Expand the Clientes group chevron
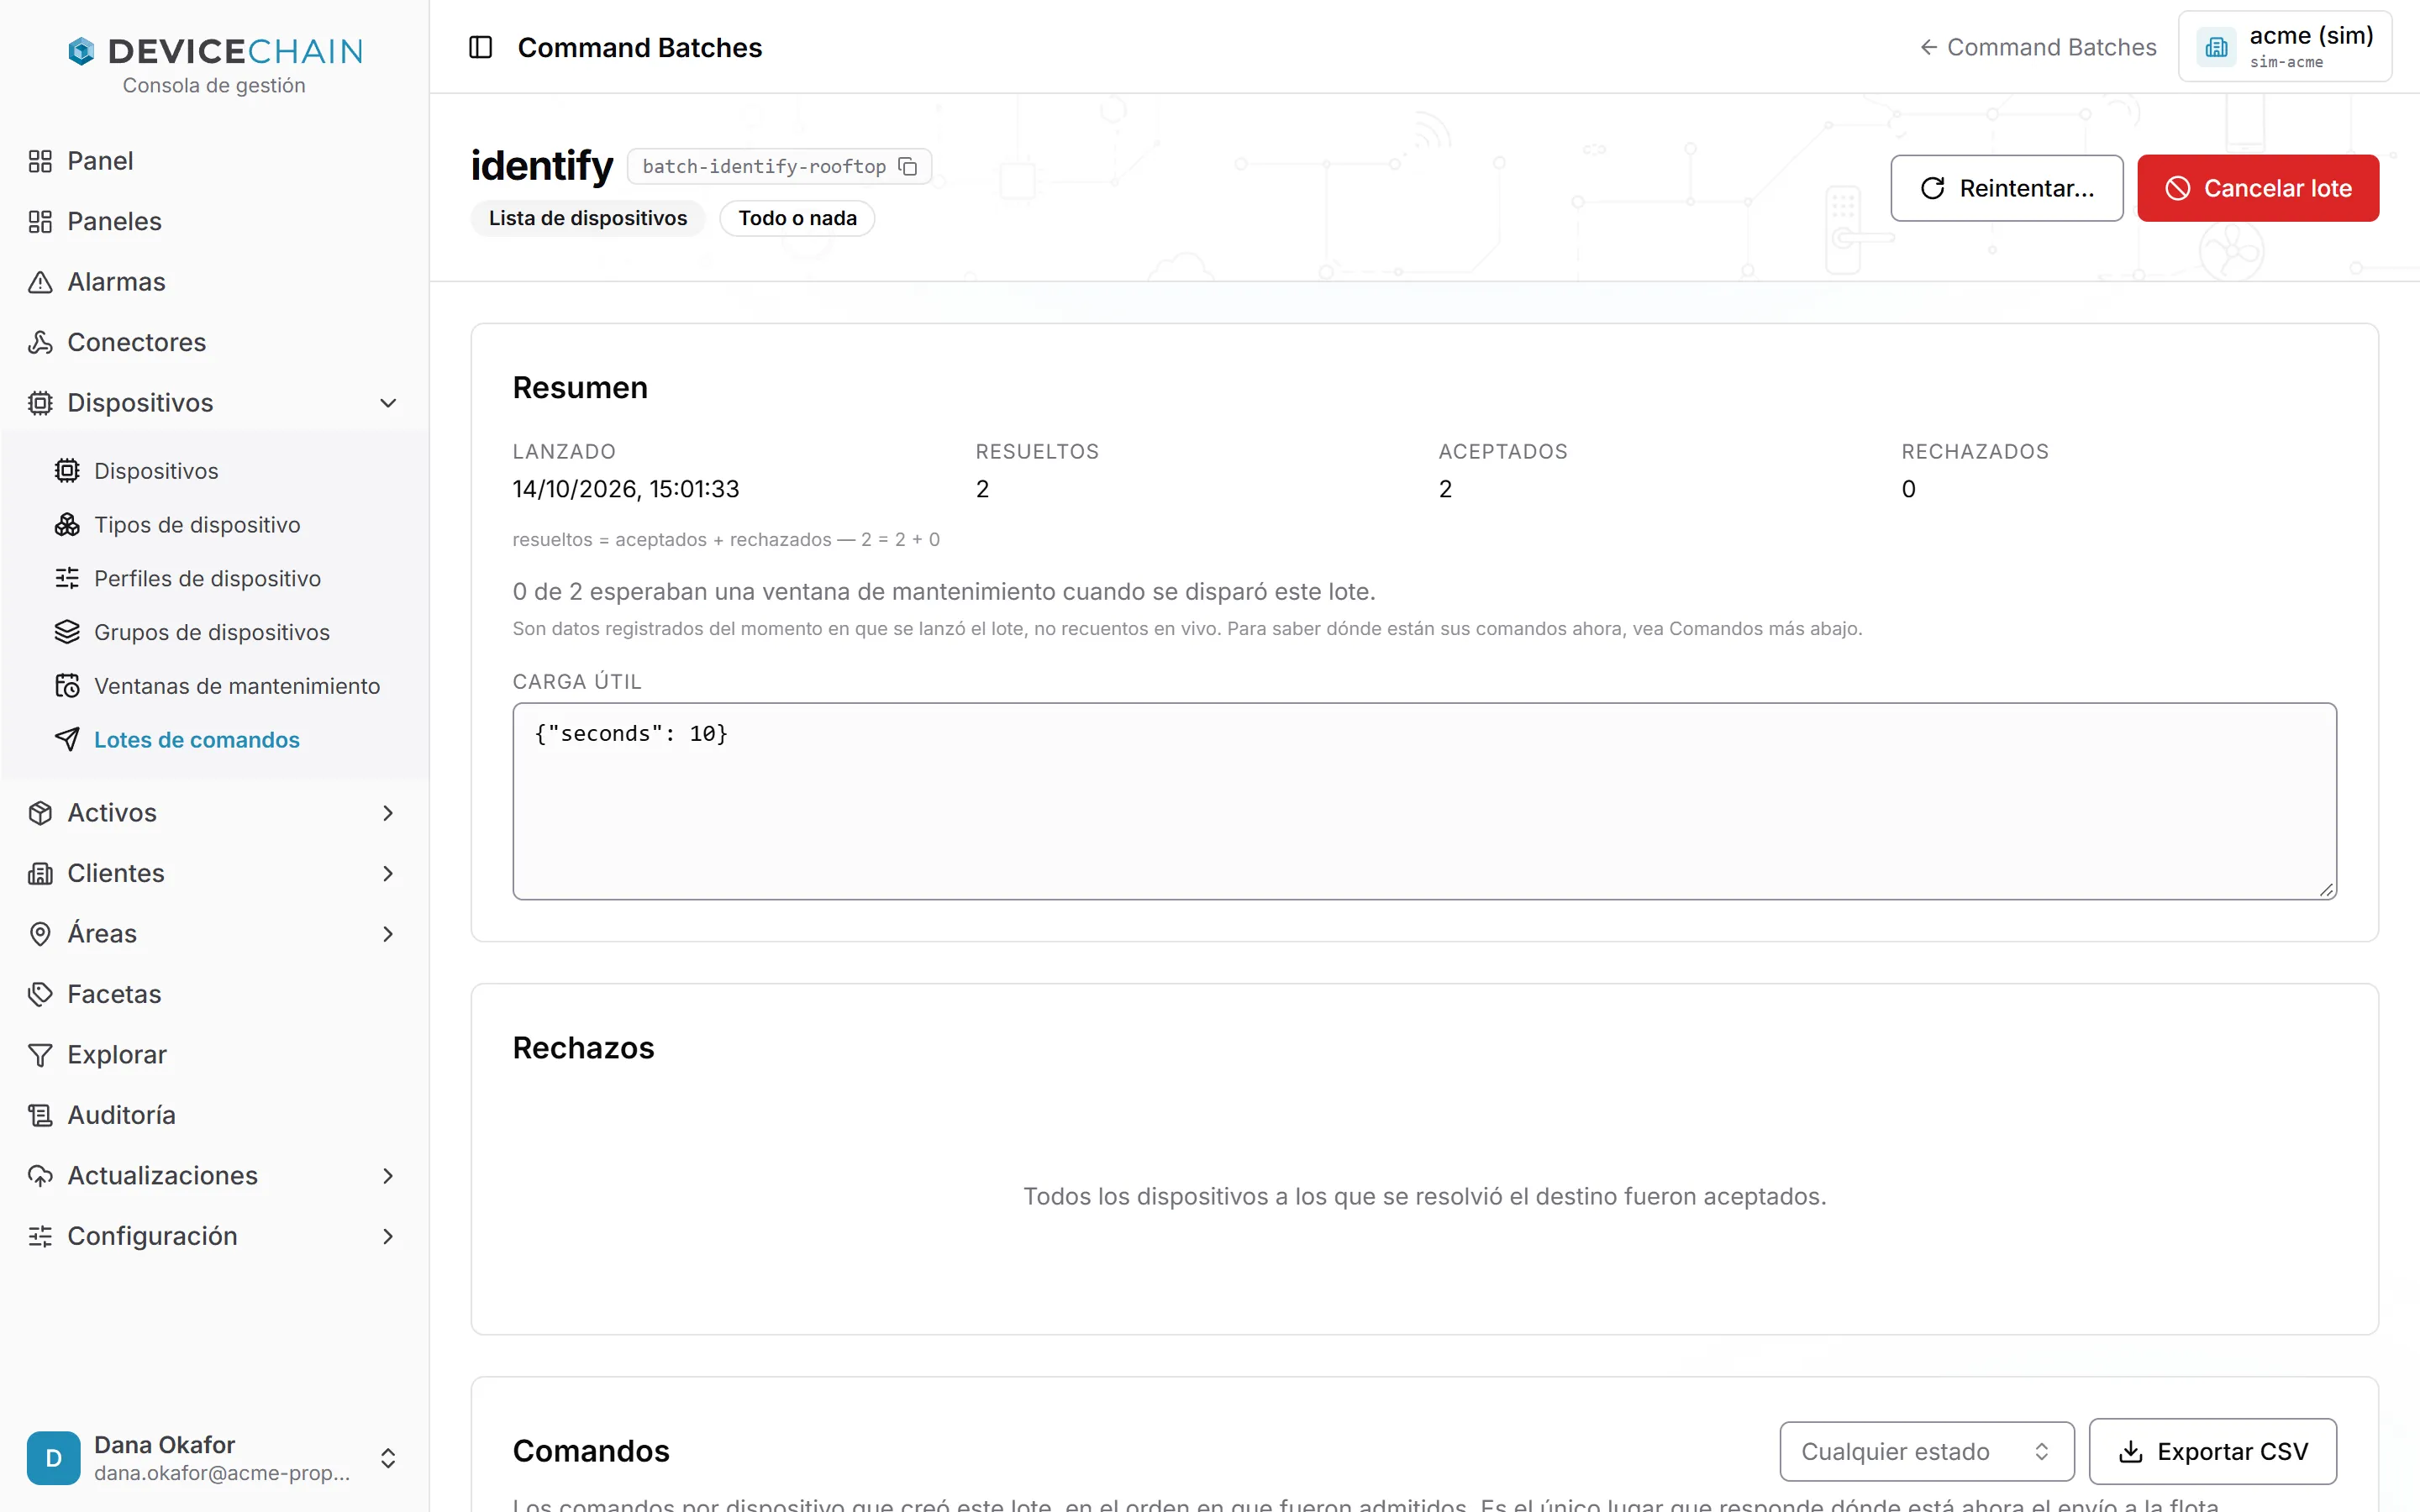The image size is (2420, 1512). tap(388, 874)
